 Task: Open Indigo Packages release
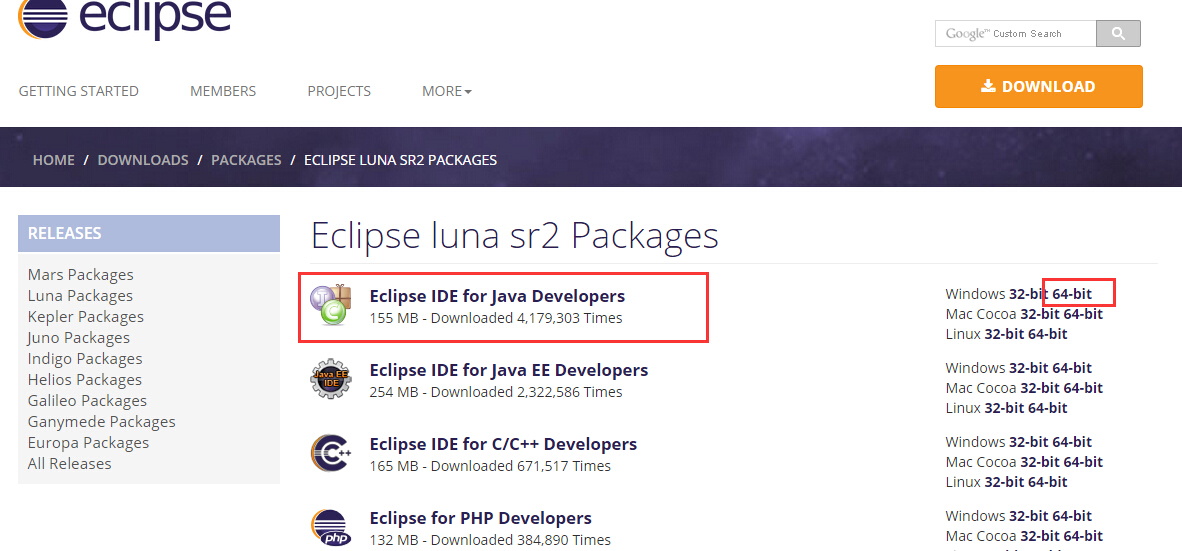85,359
